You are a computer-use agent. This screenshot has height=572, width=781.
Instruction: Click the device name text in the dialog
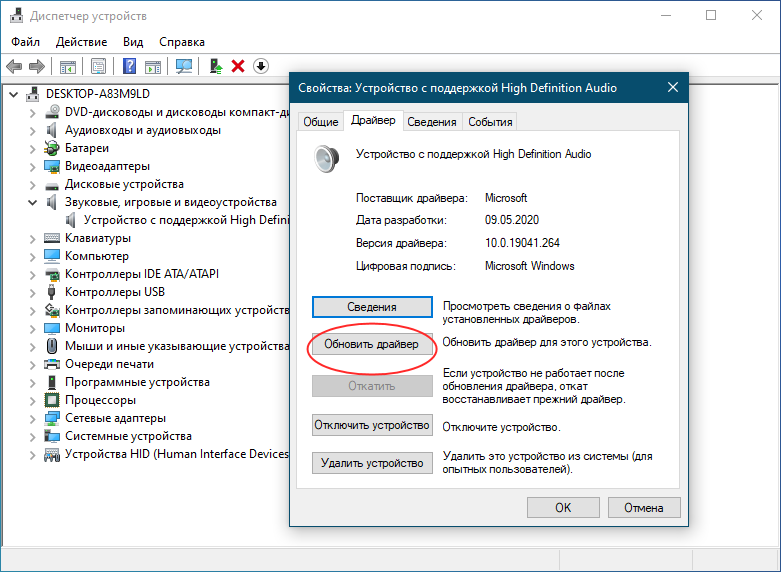473,154
